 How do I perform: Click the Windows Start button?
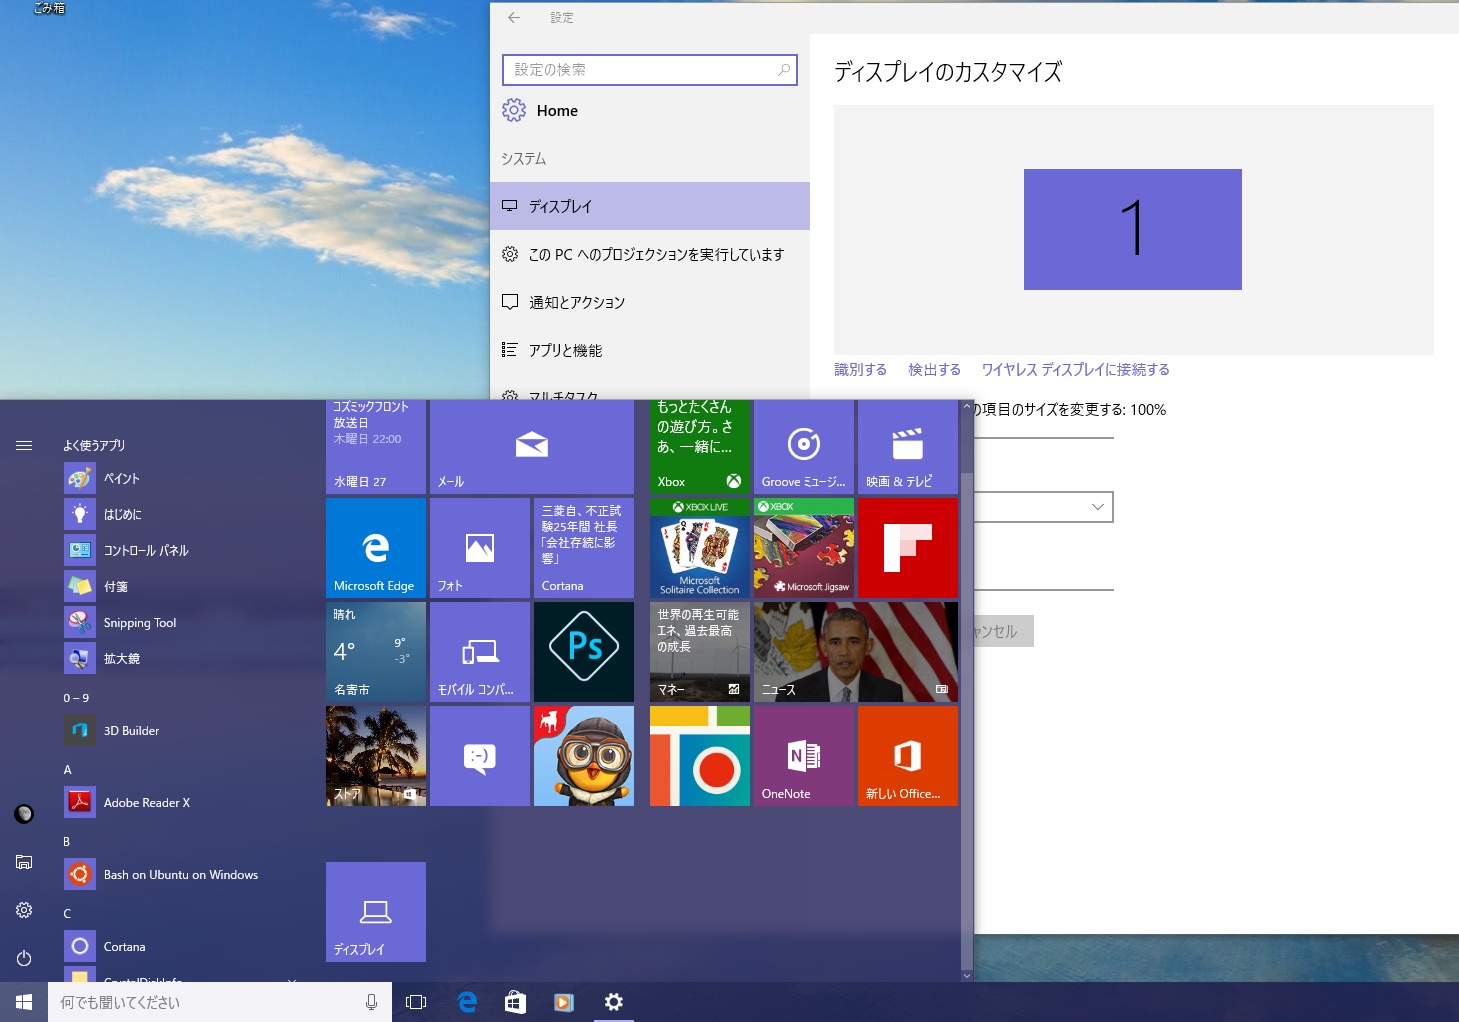[x=24, y=1002]
